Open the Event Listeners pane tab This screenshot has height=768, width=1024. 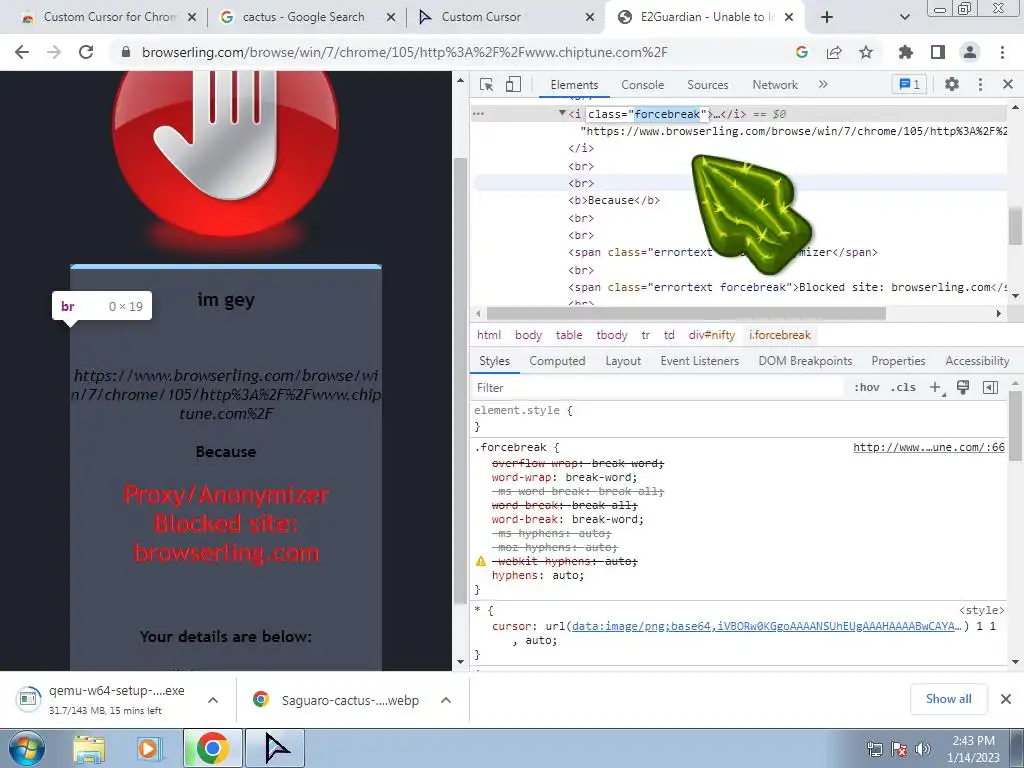699,361
